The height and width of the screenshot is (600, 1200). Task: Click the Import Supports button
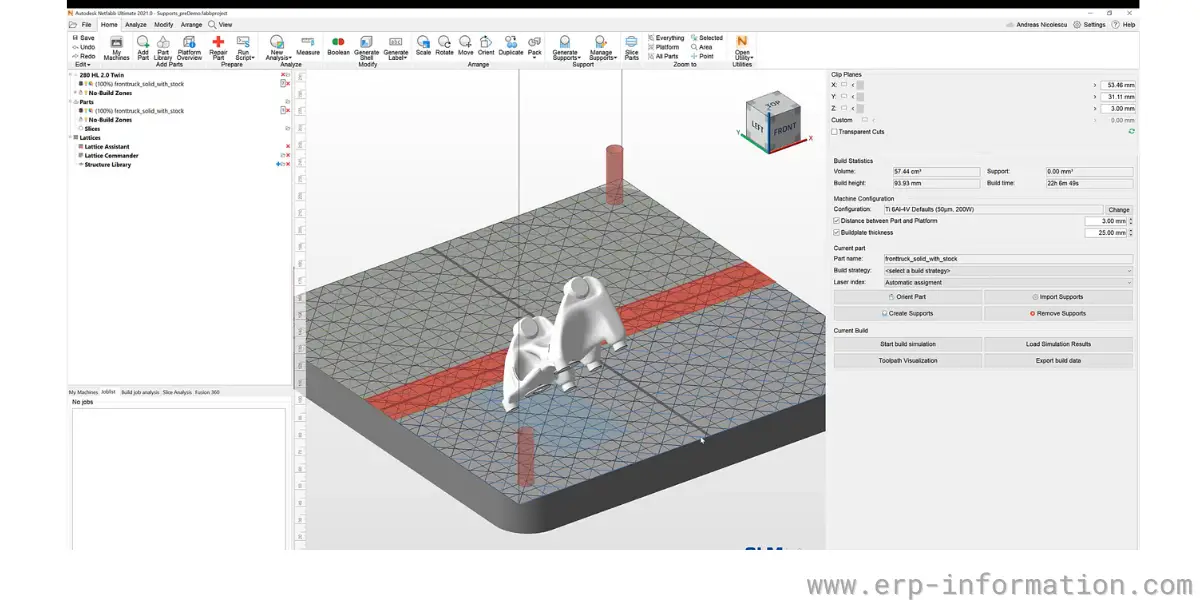click(x=1058, y=297)
